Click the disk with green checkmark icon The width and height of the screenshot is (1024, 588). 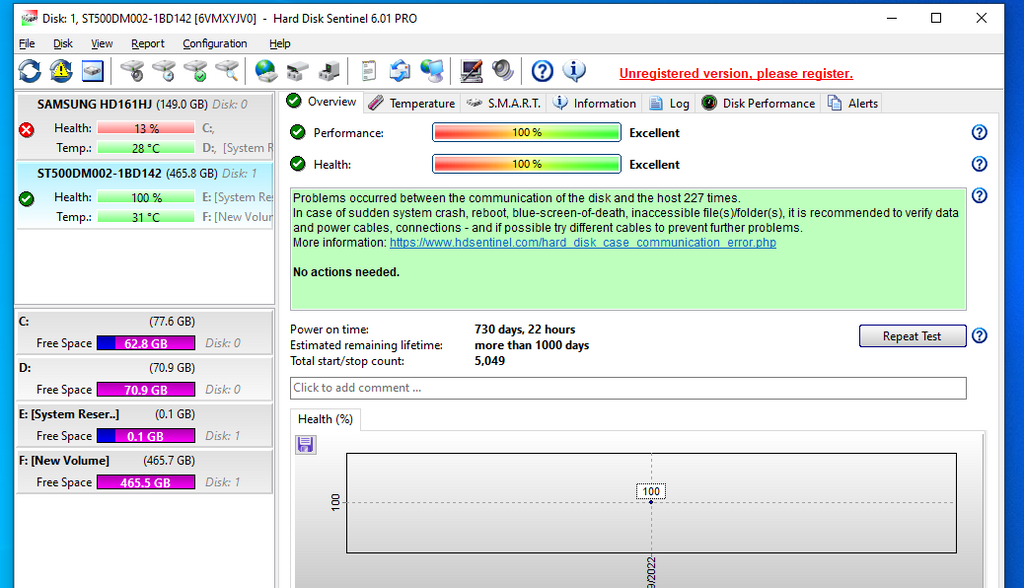coord(196,71)
